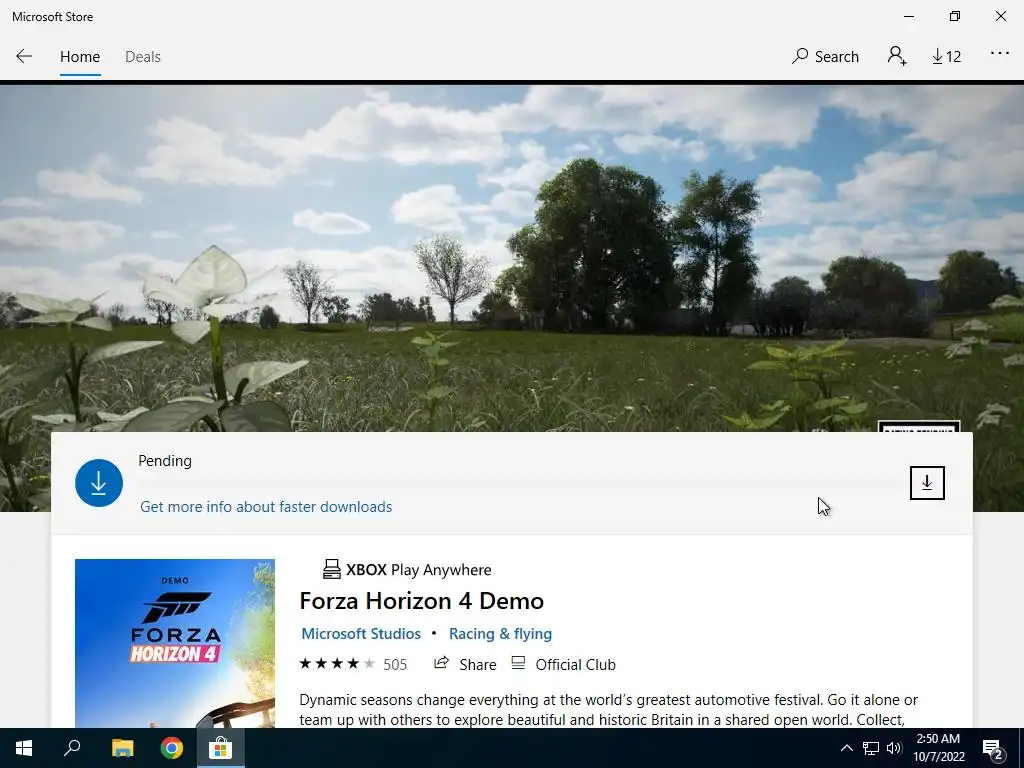Open Windows taskbar search
The width and height of the screenshot is (1024, 768).
pos(72,748)
